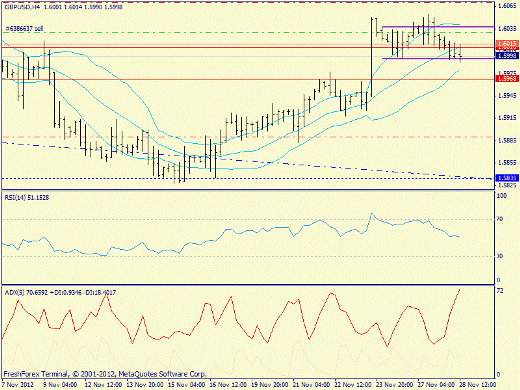This screenshot has width=520, height=390.
Task: Click the 12 Nov 12:00 time label
Action: pos(103,384)
